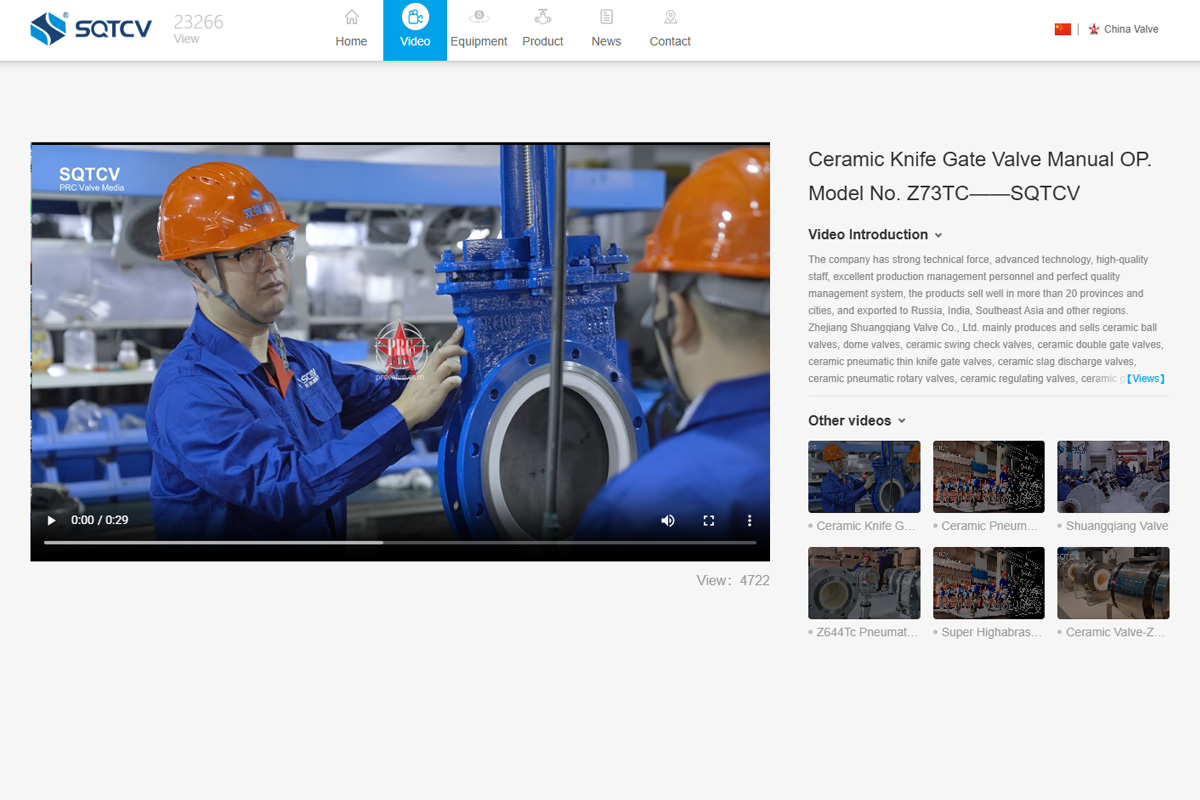Open the Shuangqiang Valve video thumbnail
Viewport: 1200px width, 800px height.
[x=1113, y=477]
